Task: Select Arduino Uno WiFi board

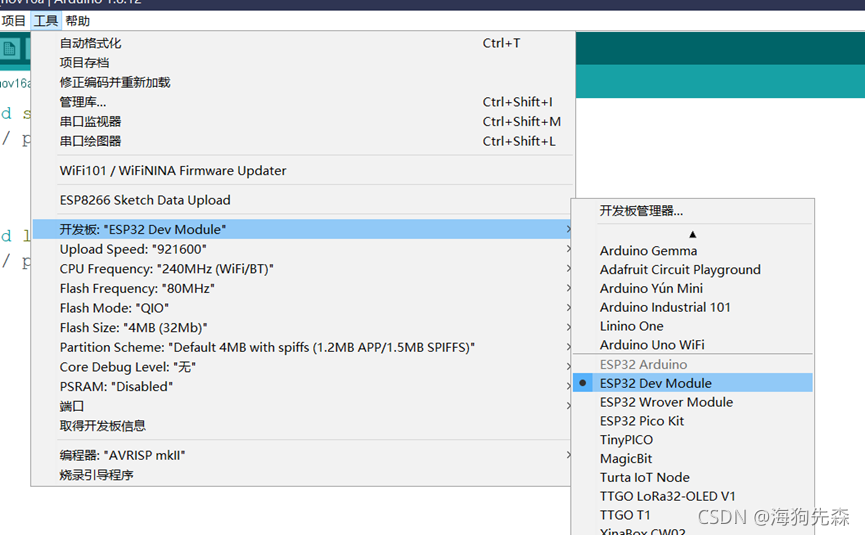Action: 692,345
